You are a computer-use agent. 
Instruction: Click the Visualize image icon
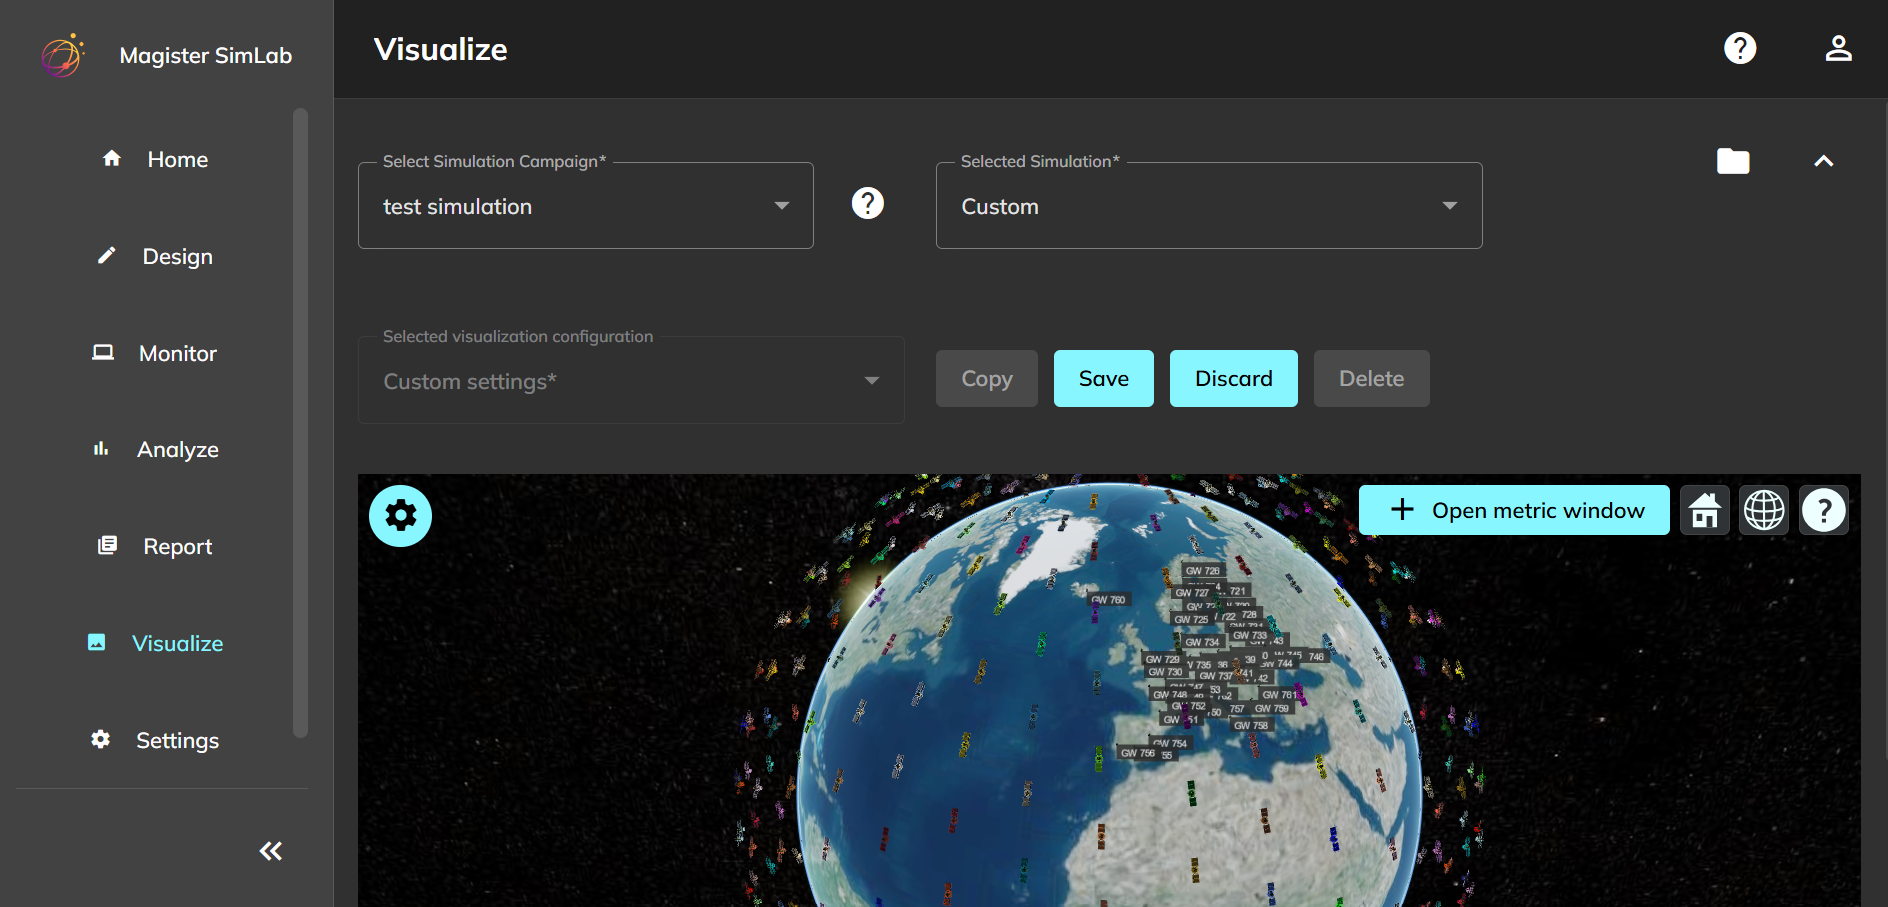[96, 642]
